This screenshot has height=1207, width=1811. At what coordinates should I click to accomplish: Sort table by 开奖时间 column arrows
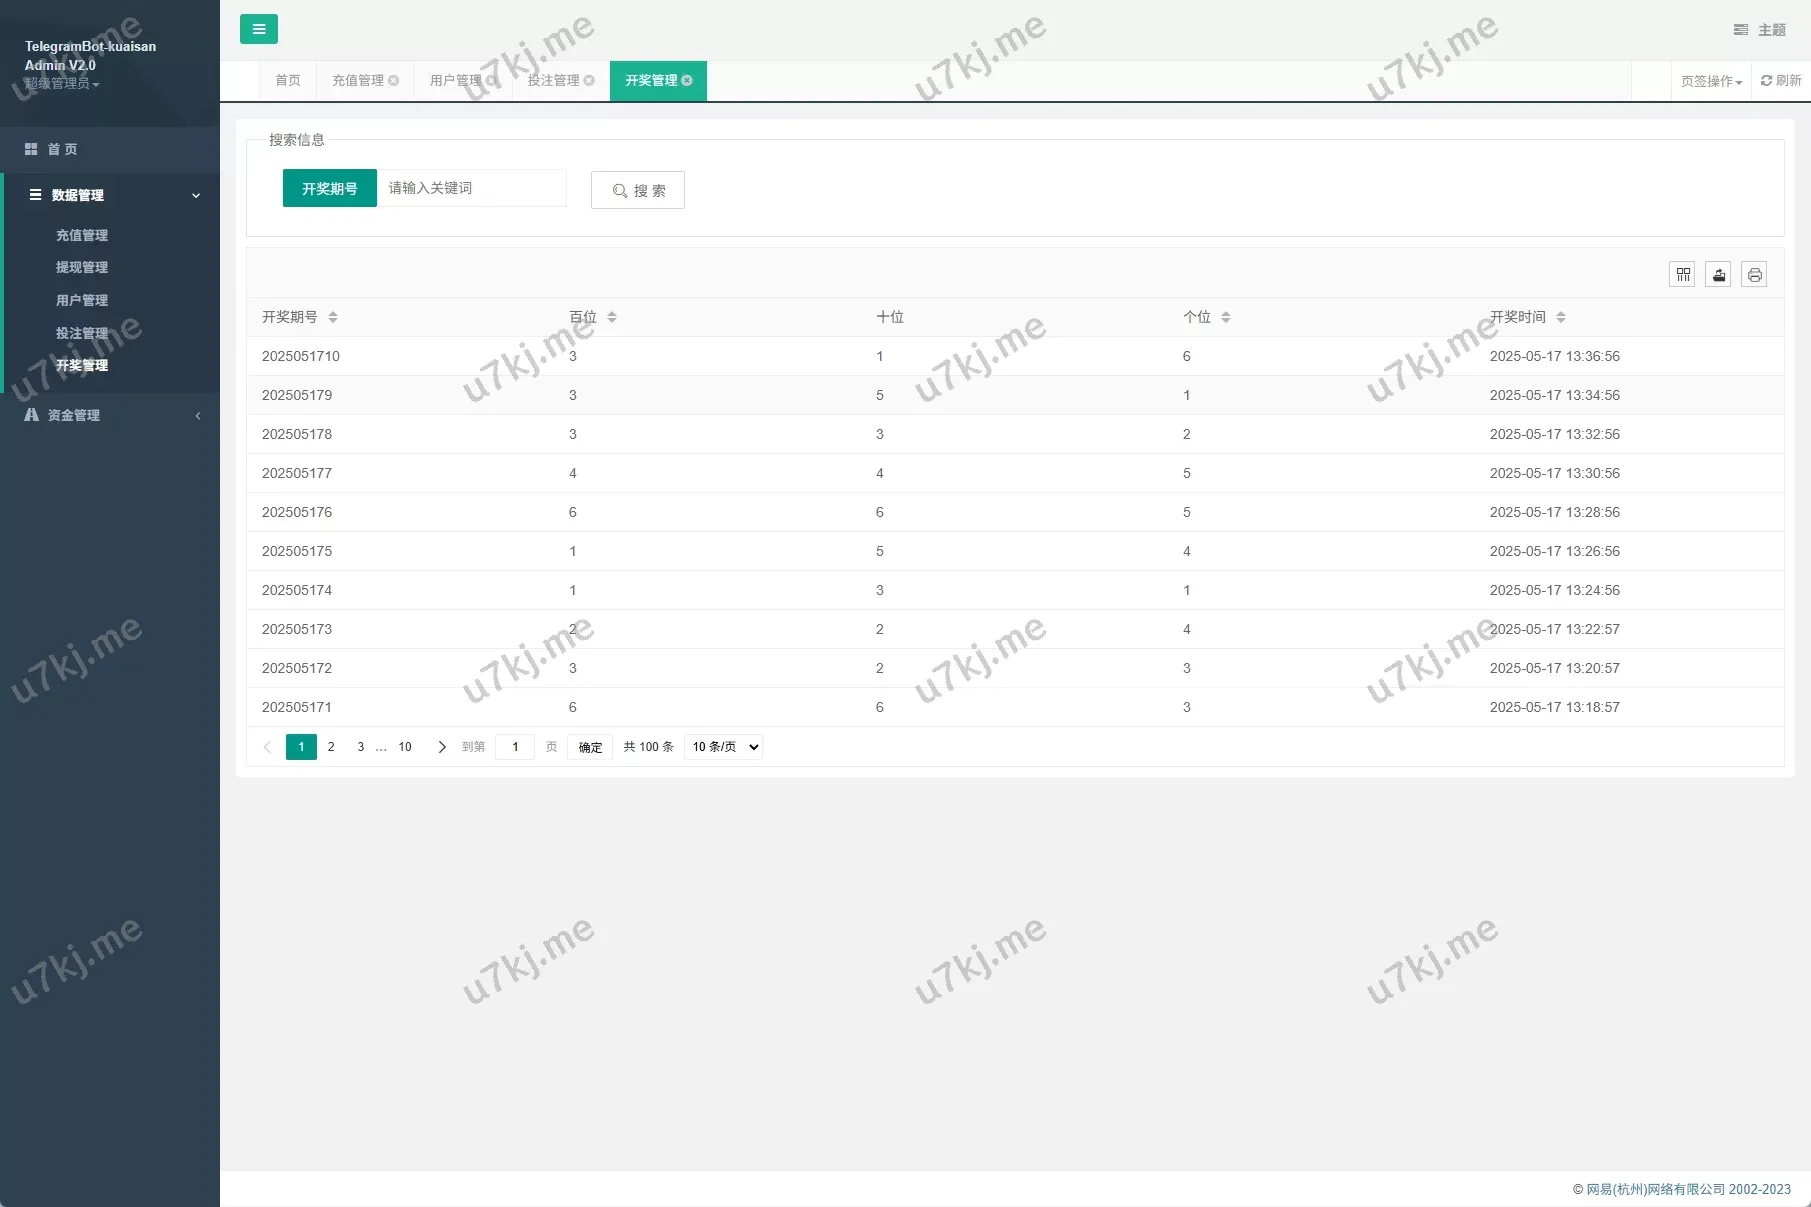[1560, 317]
